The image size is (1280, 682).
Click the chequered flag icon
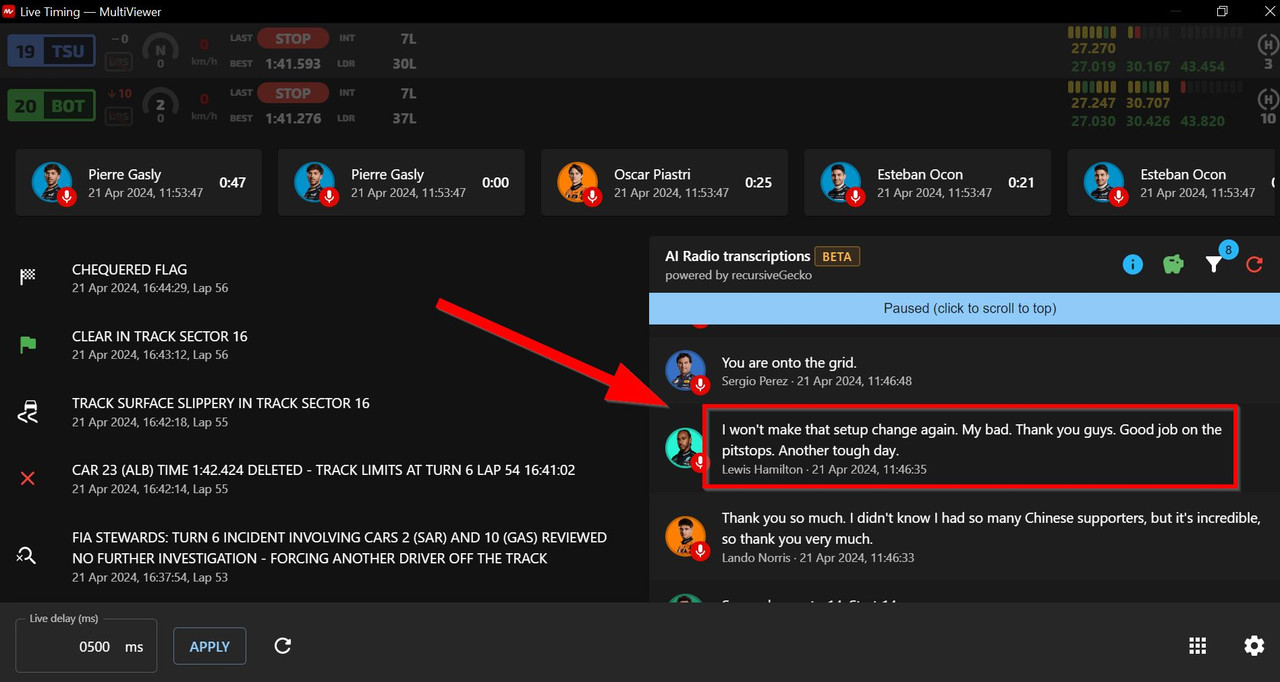coord(28,278)
